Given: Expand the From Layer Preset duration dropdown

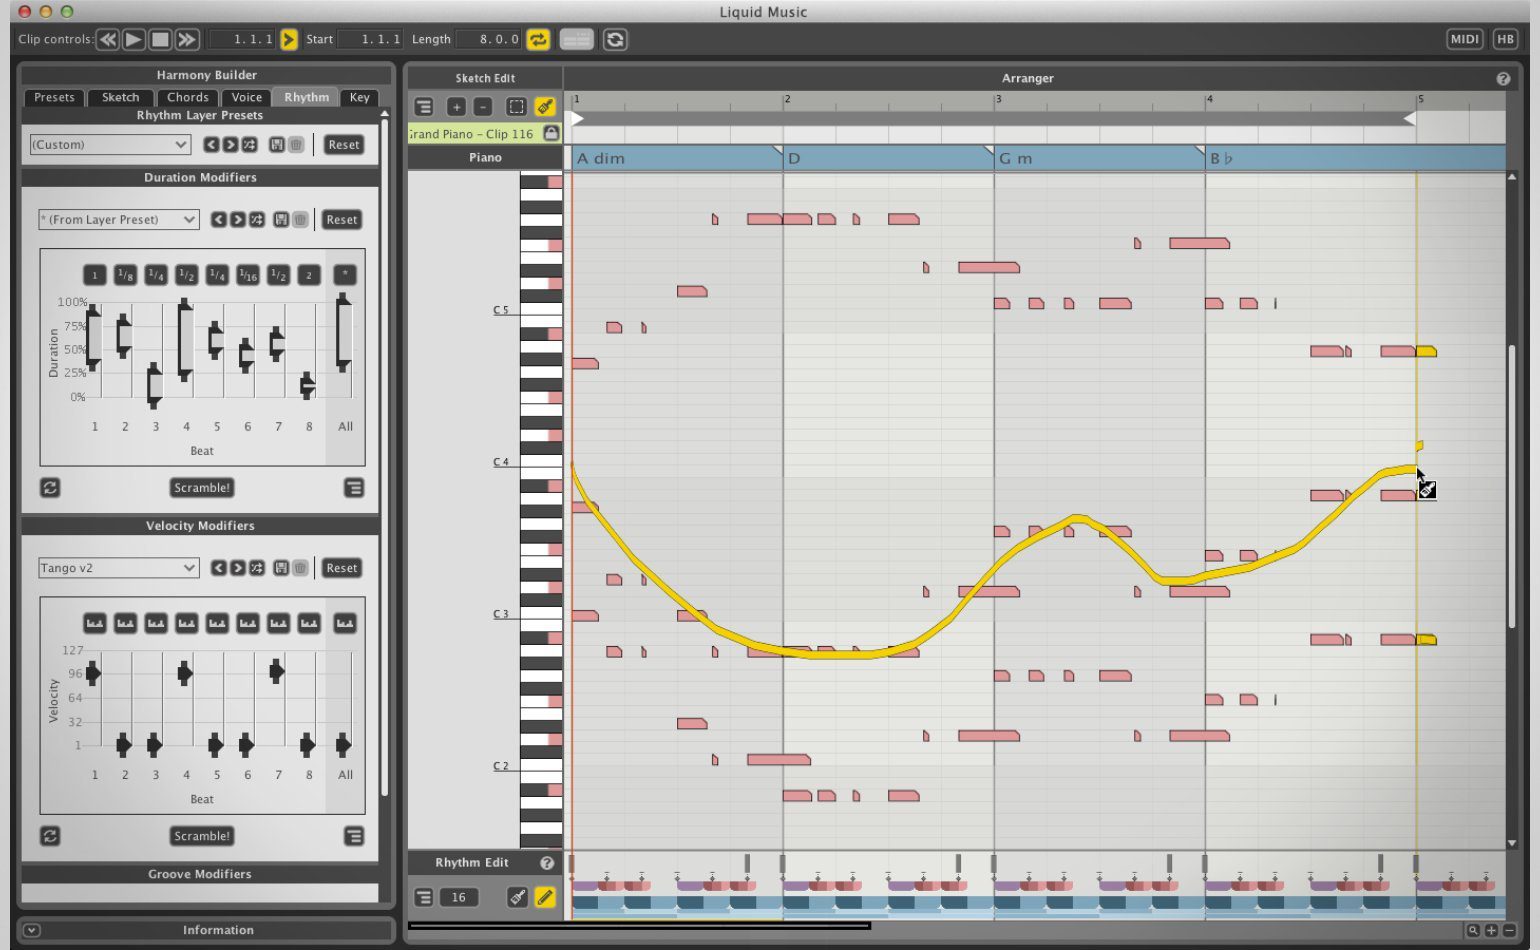Looking at the screenshot, I should pos(118,220).
